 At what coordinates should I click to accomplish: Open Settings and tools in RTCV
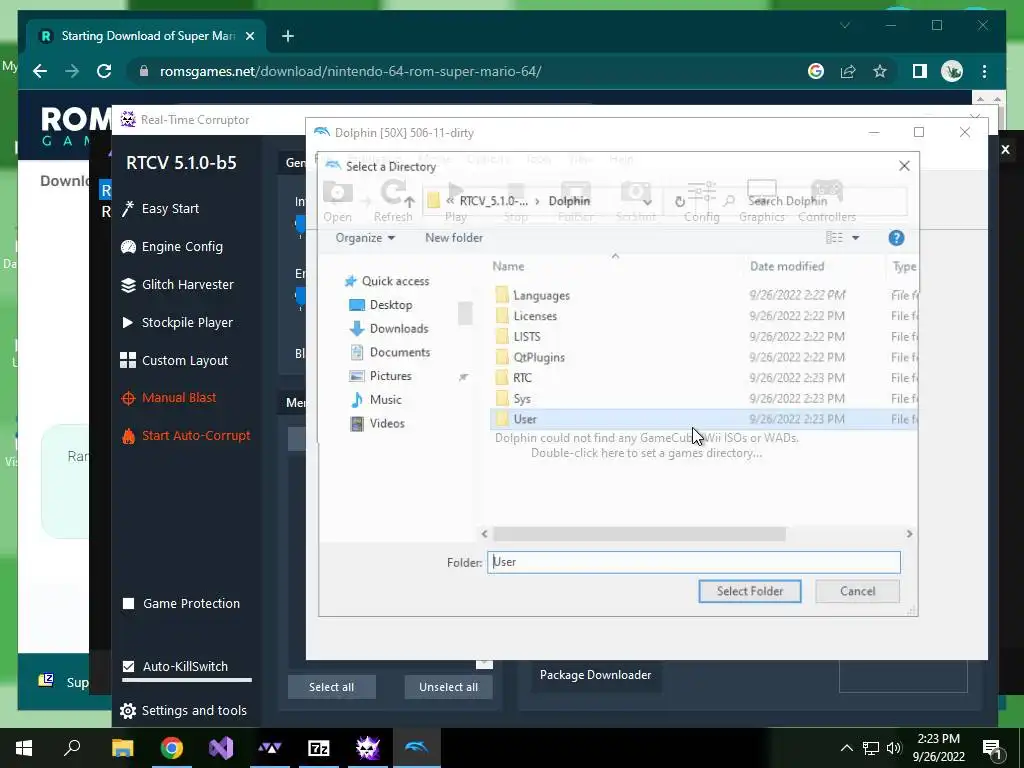tap(184, 710)
